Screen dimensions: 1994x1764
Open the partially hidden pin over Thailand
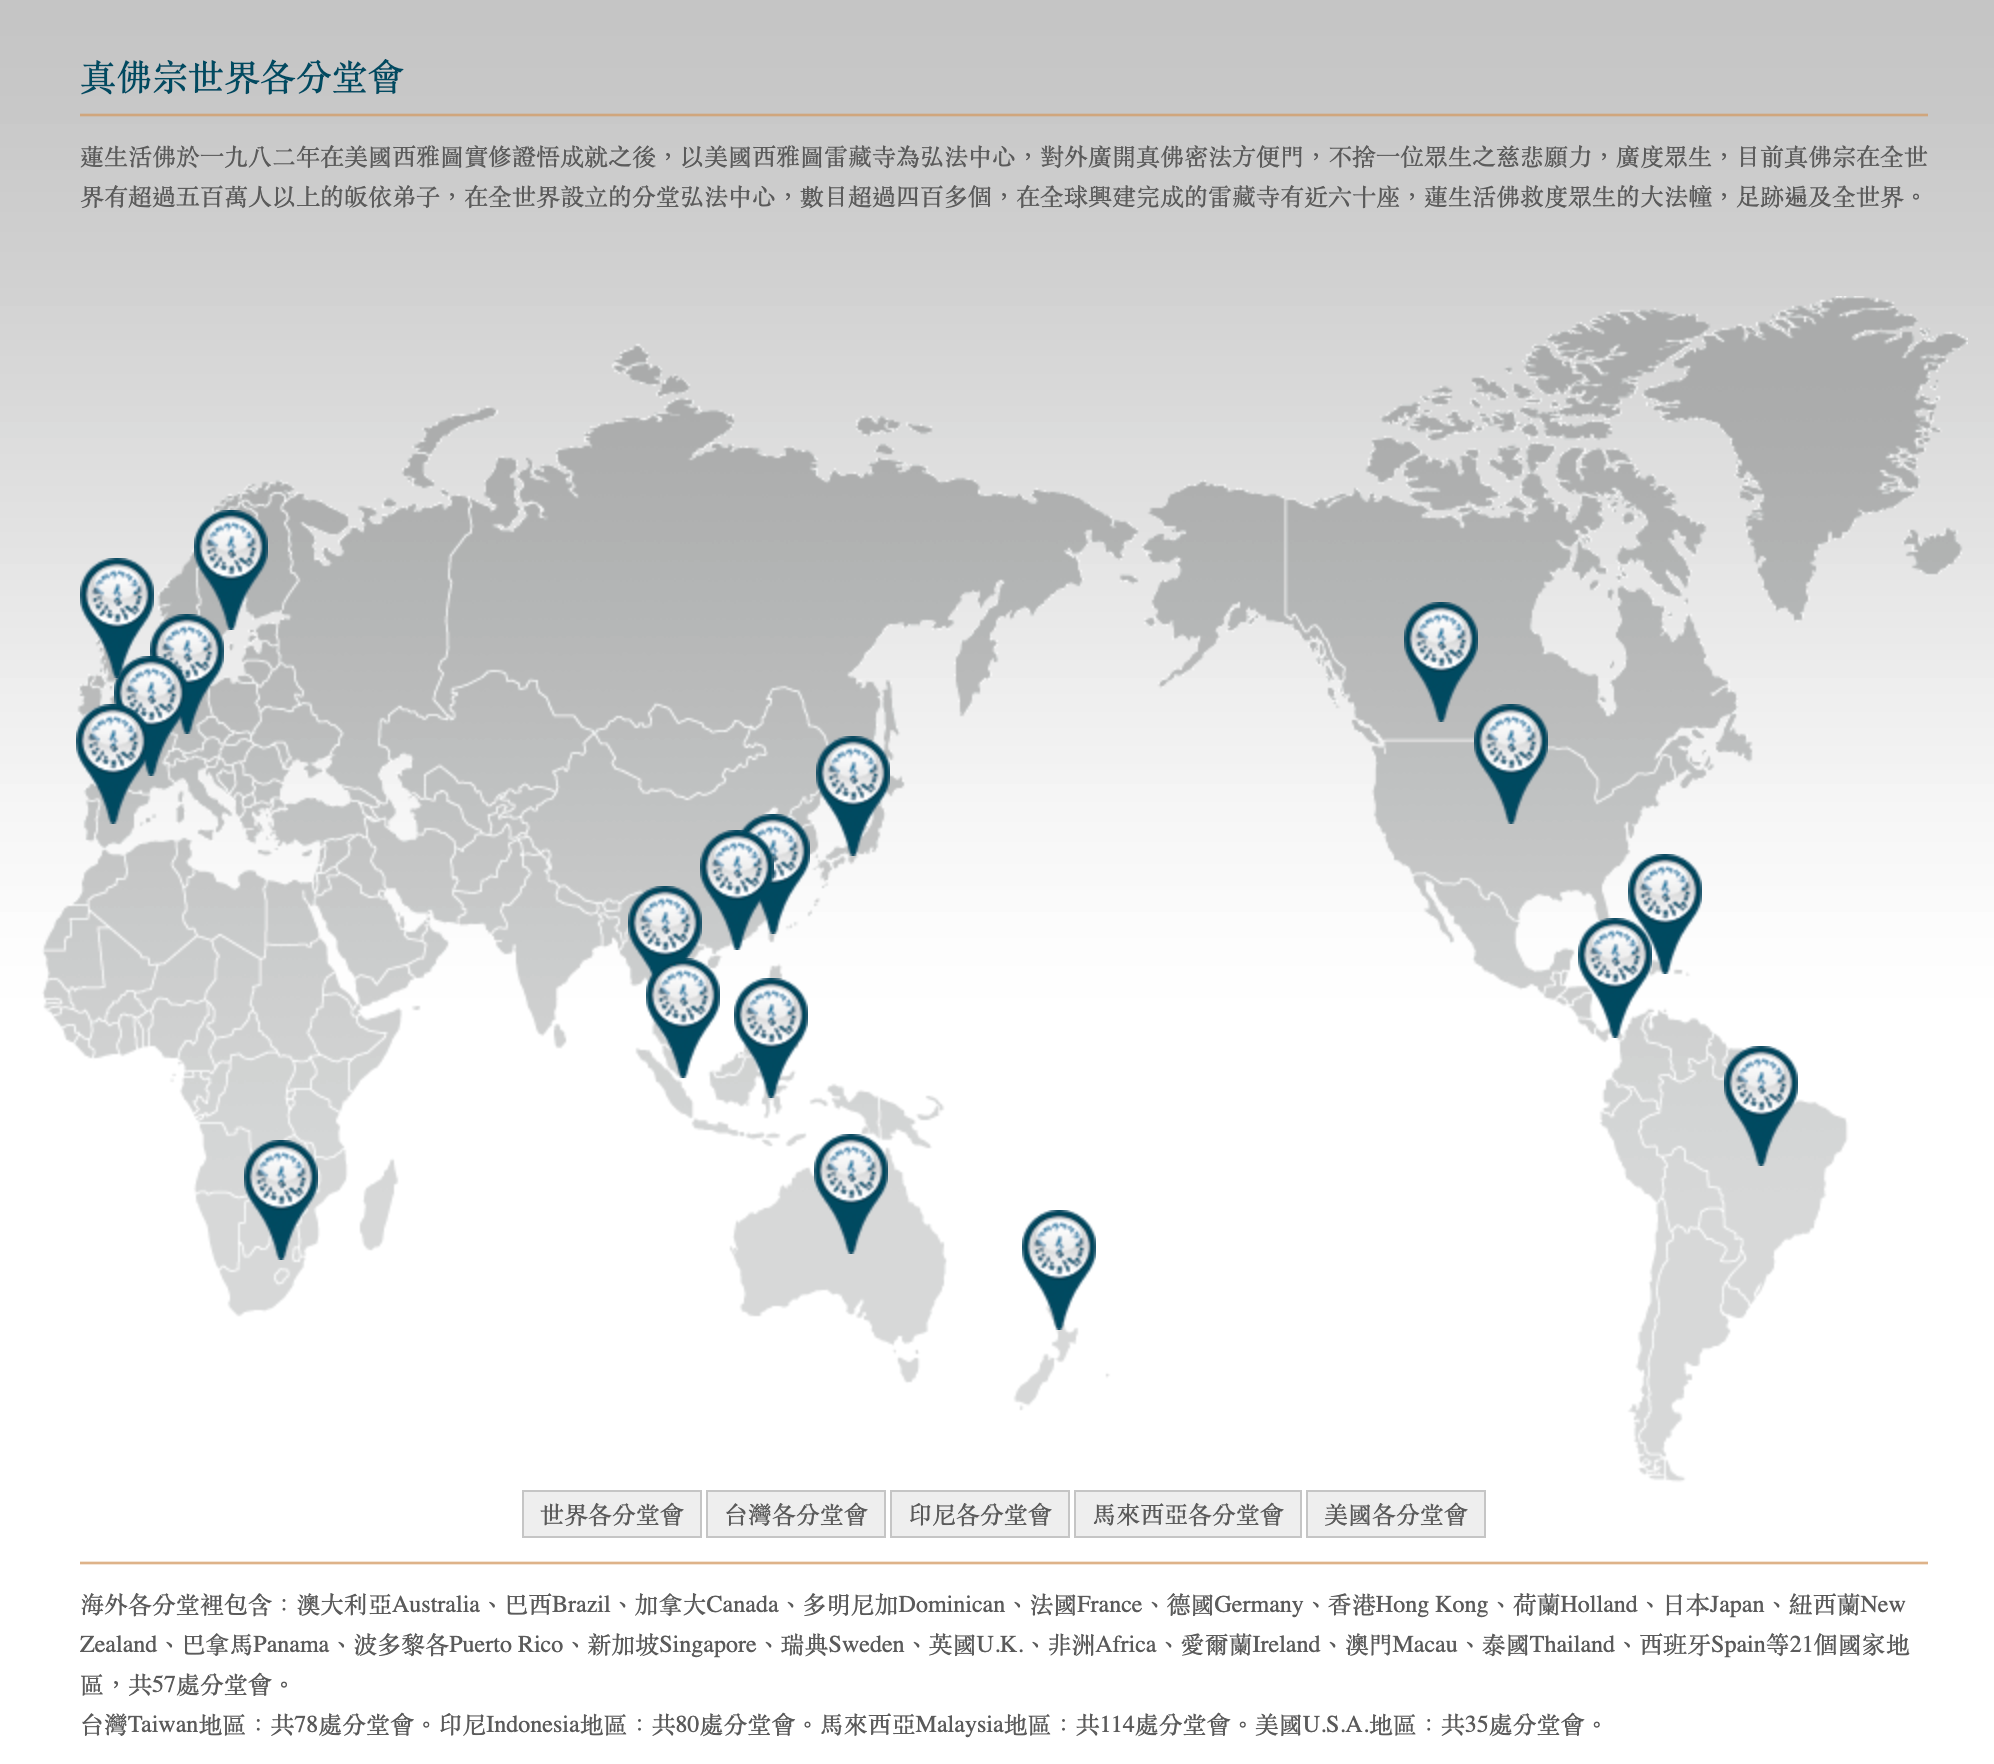click(x=665, y=925)
